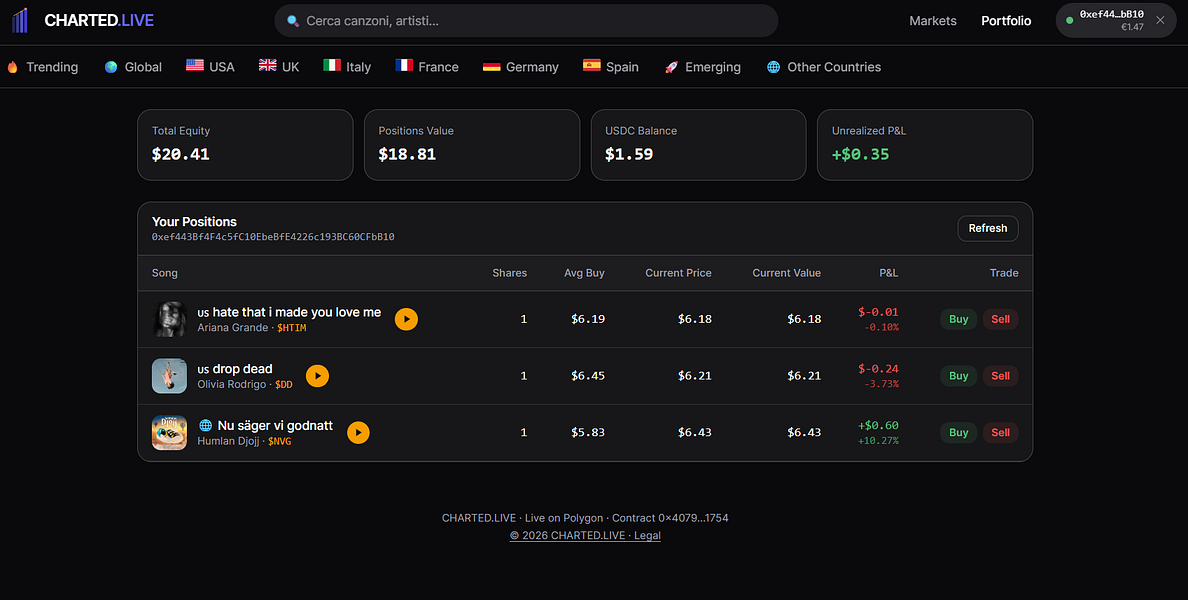Open the Ariana Grande album thumbnail
The height and width of the screenshot is (600, 1188).
tap(169, 319)
